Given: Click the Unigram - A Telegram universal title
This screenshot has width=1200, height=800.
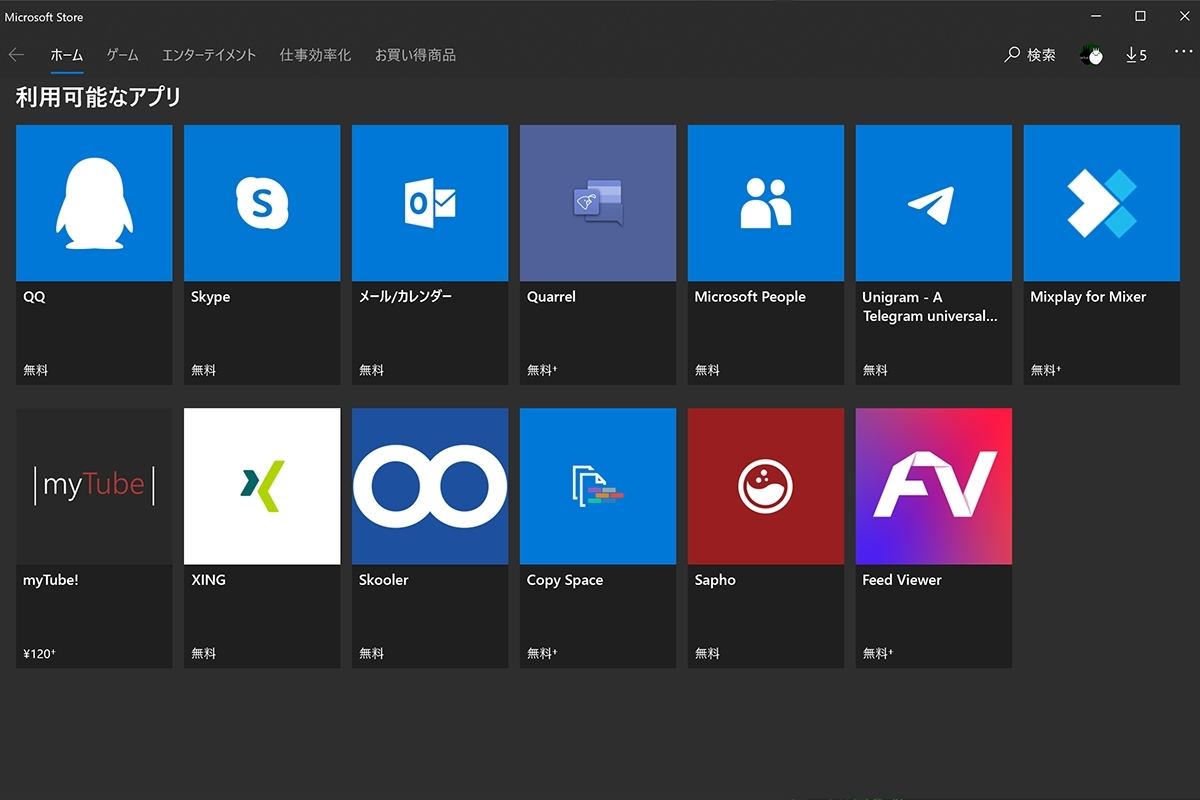Looking at the screenshot, I should (x=930, y=306).
